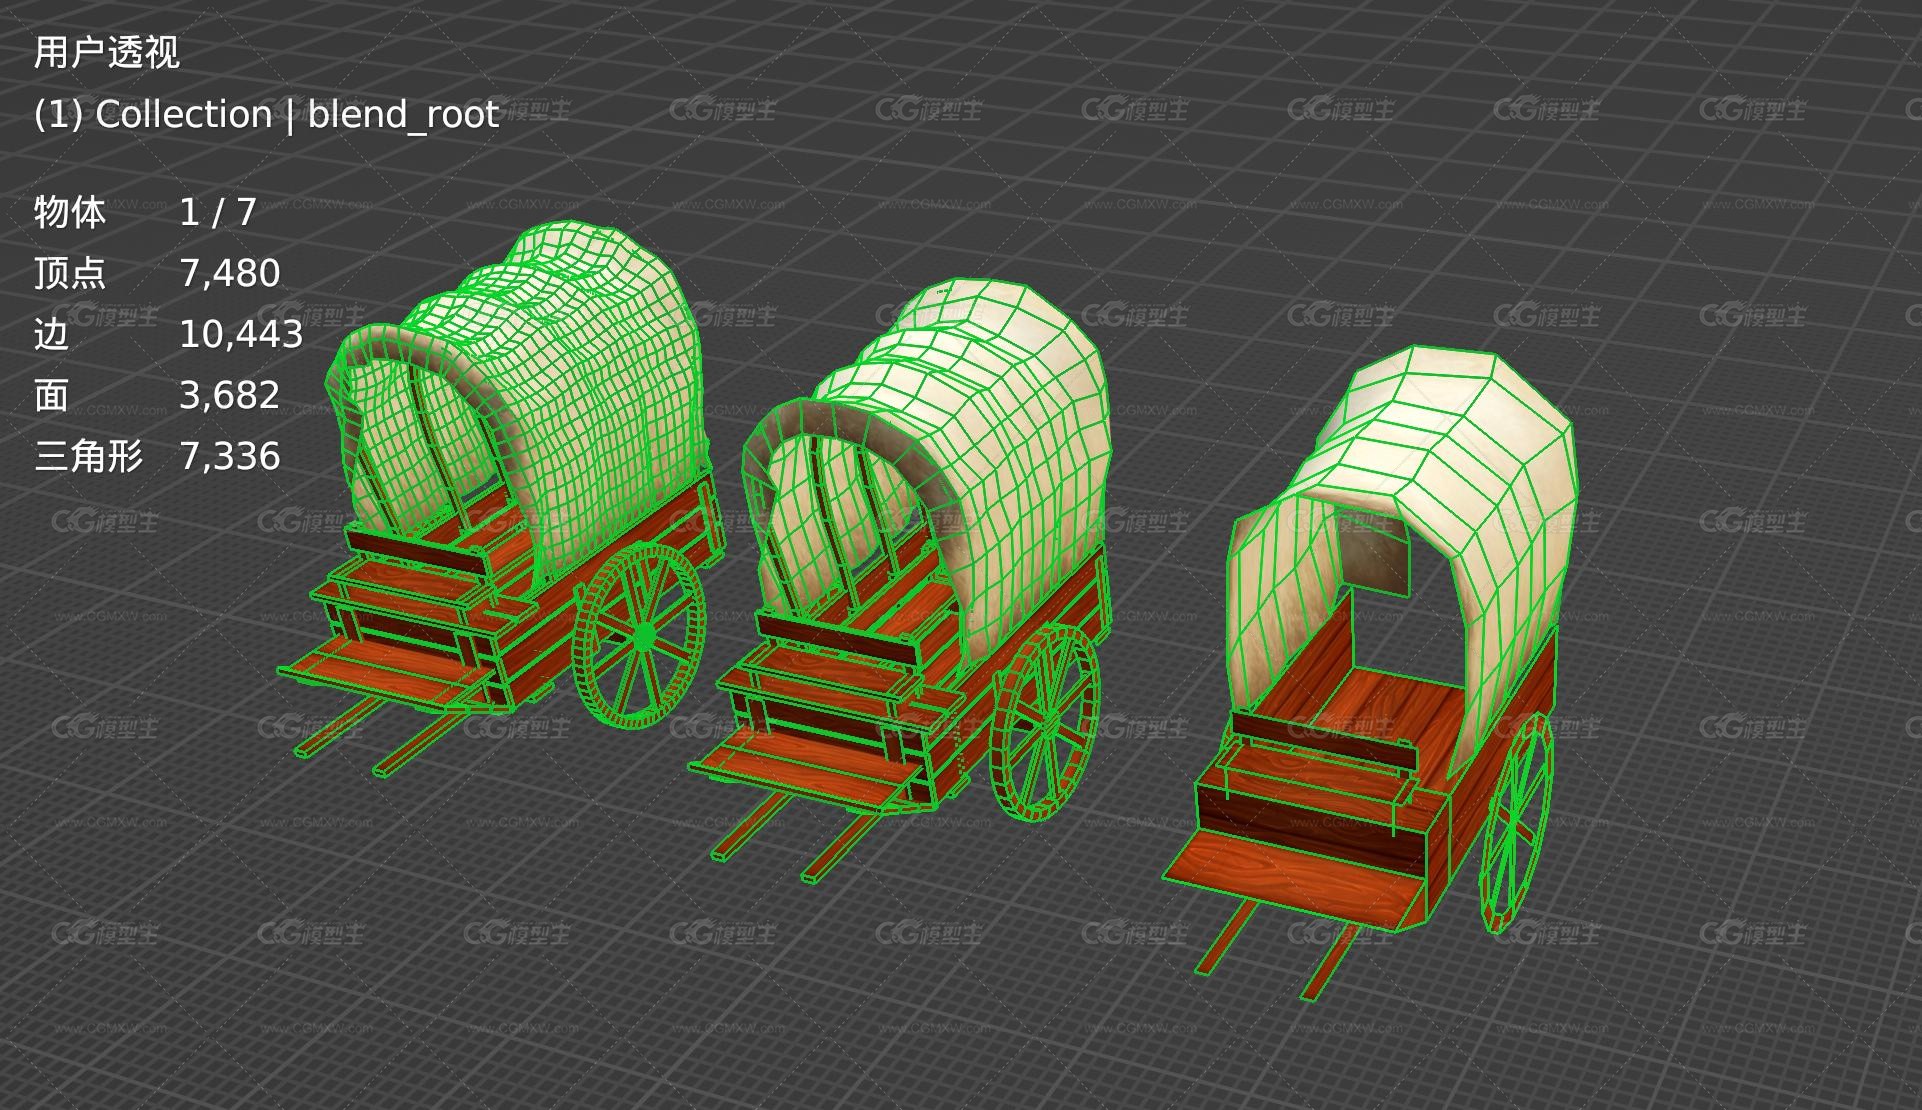The image size is (1922, 1110).
Task: Click the '物体' statistics label
Action: click(70, 212)
